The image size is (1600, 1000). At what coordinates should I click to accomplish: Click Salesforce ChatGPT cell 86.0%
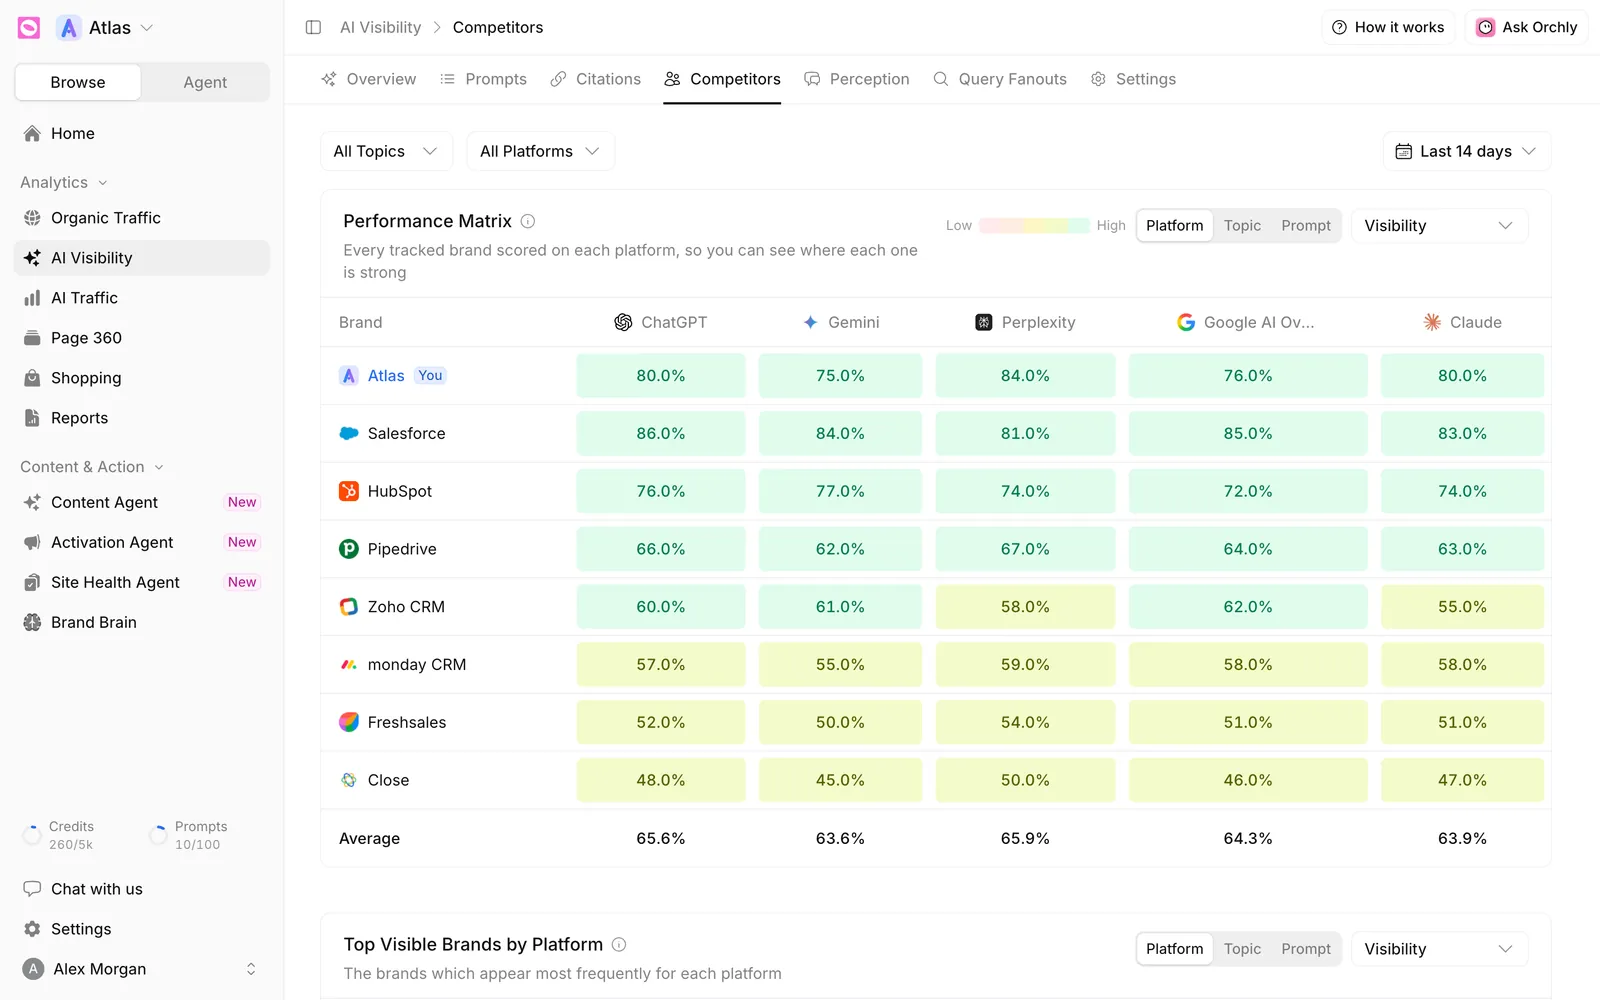pos(661,433)
